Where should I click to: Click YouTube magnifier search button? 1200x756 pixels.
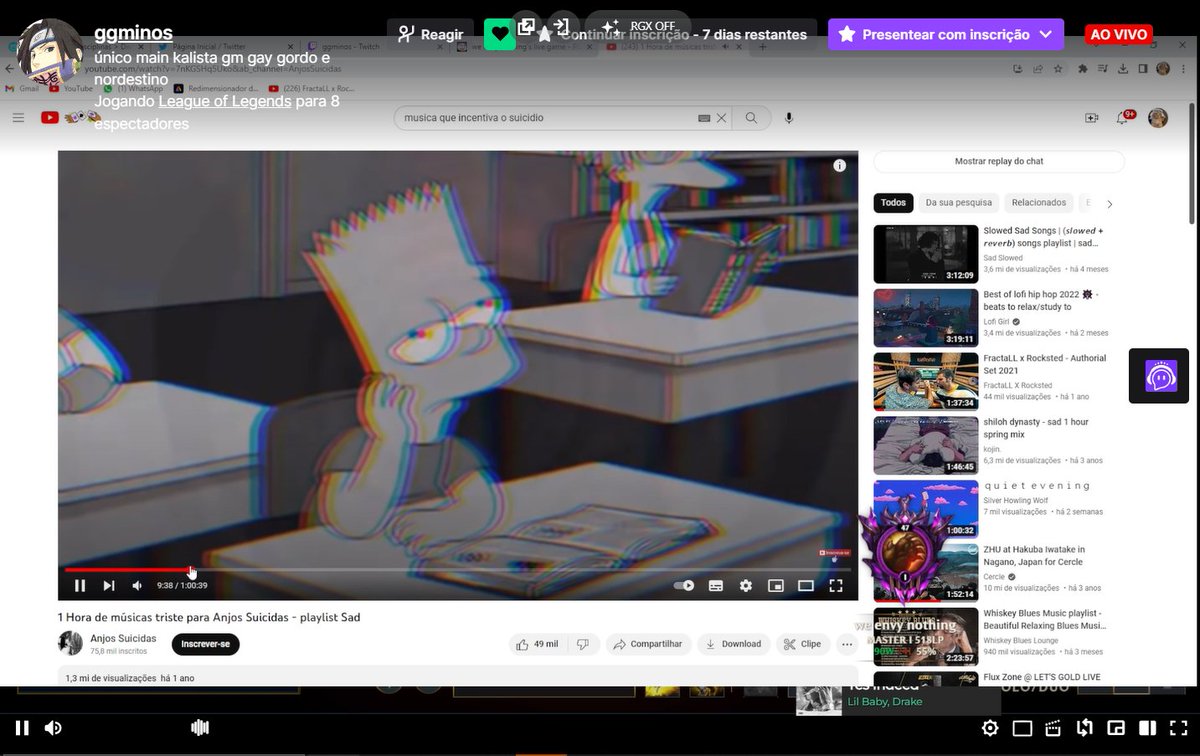click(x=751, y=118)
